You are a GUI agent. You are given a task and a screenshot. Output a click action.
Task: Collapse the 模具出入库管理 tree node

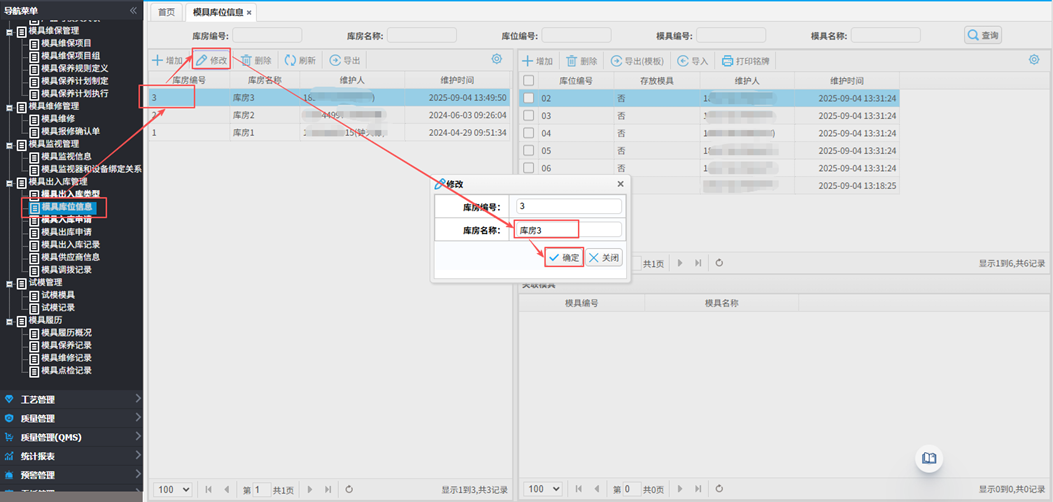click(x=10, y=182)
